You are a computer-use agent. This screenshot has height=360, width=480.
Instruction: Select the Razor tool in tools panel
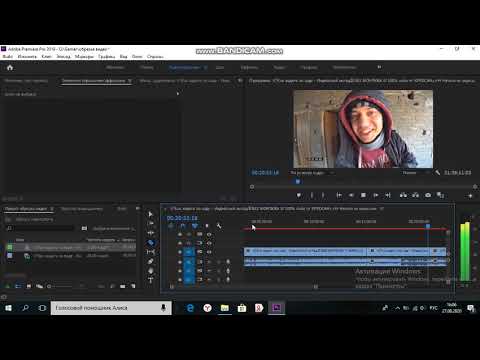click(x=151, y=242)
